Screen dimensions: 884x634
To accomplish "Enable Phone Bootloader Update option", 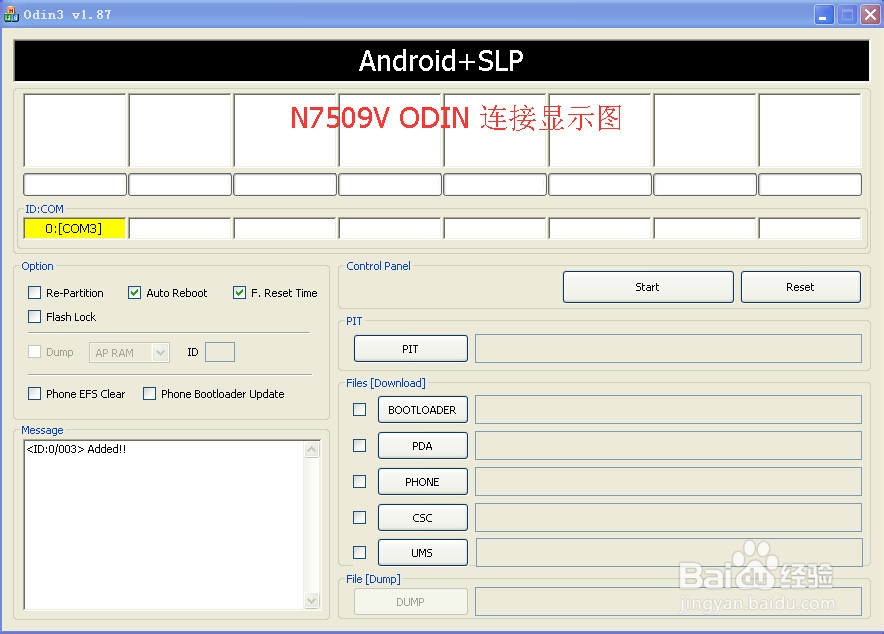I will [x=149, y=393].
